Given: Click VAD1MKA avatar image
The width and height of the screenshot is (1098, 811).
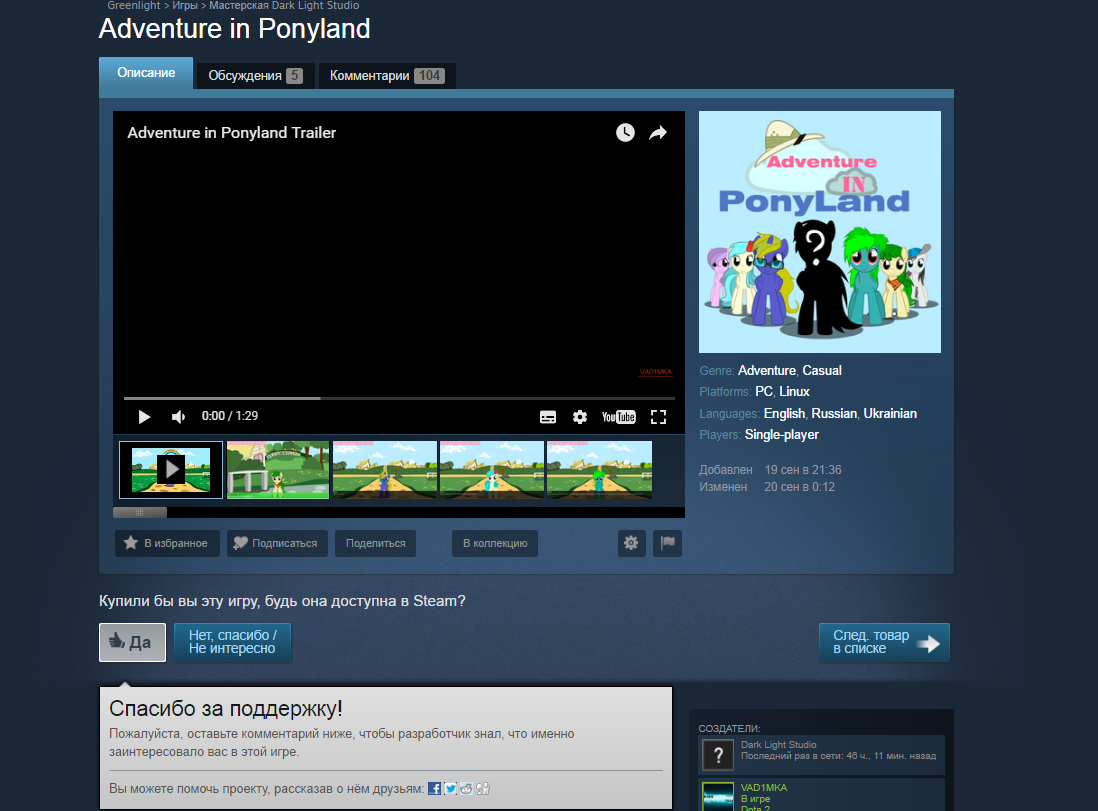Looking at the screenshot, I should coord(718,797).
